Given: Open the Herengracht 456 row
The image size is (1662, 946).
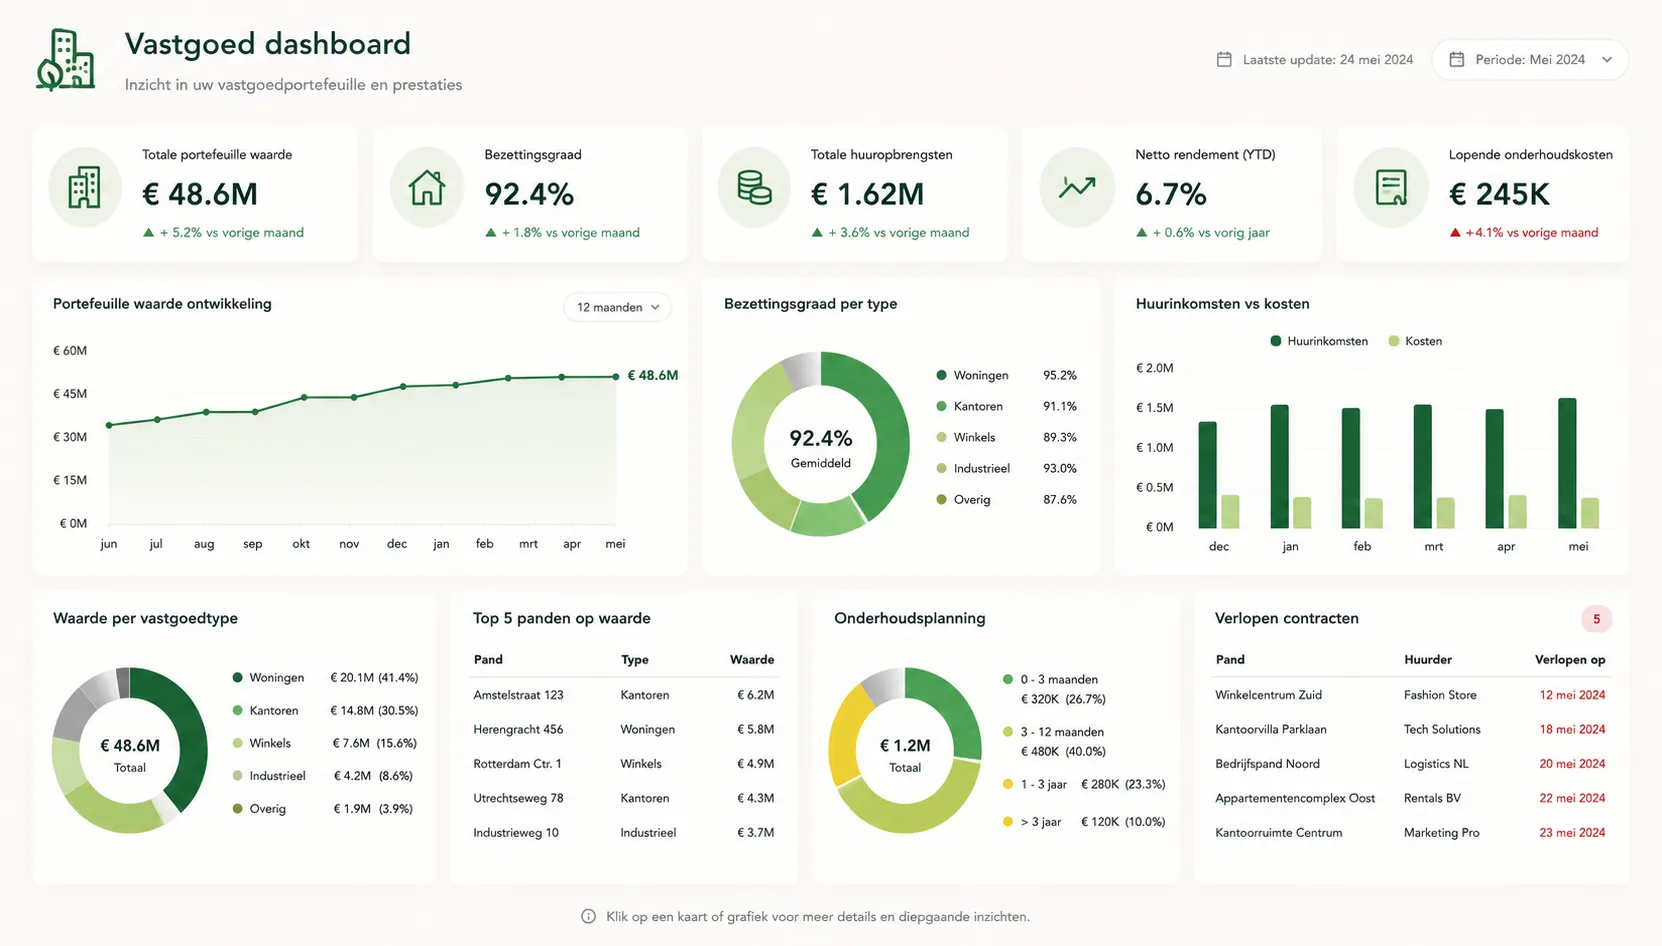Looking at the screenshot, I should click(624, 729).
